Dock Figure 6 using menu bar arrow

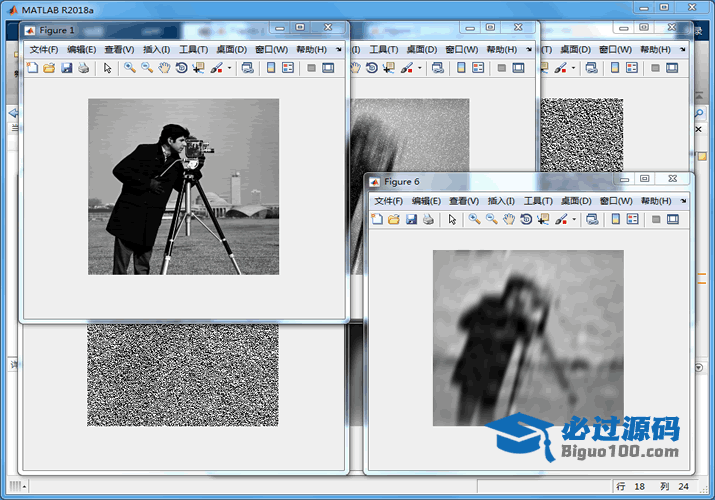(684, 201)
